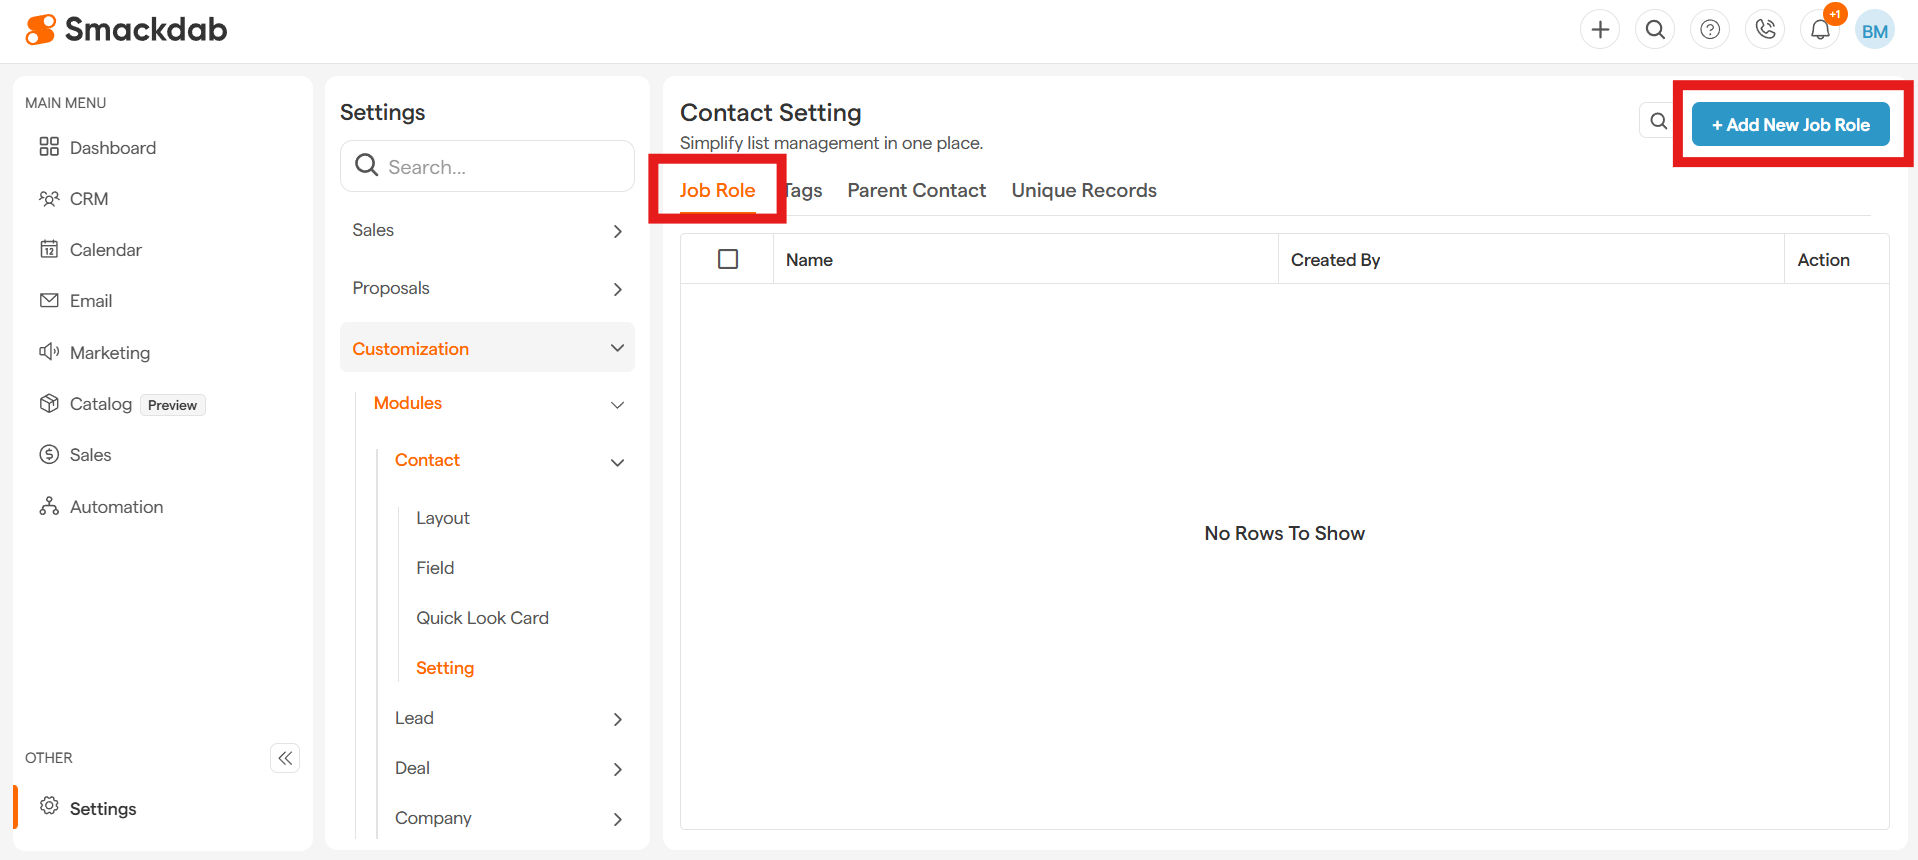Expand the Proposals settings section
The image size is (1918, 860).
(487, 289)
